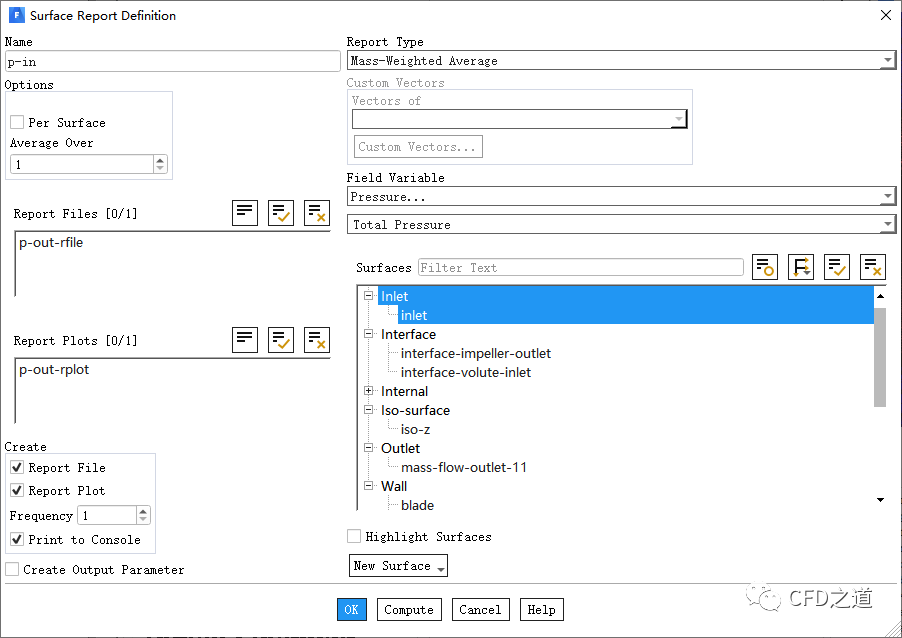Deselect all Report Files using X icon
This screenshot has height=638, width=902.
click(x=317, y=212)
